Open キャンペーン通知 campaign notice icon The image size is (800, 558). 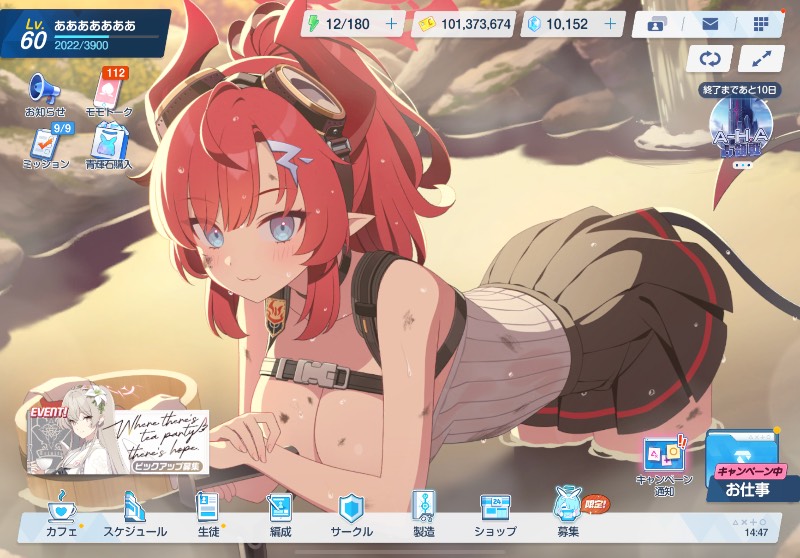coord(663,467)
